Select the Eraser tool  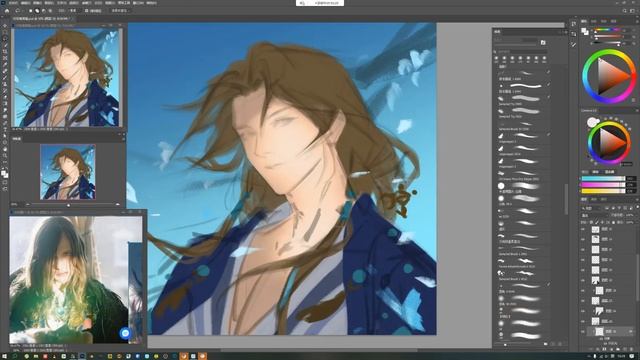[5, 97]
